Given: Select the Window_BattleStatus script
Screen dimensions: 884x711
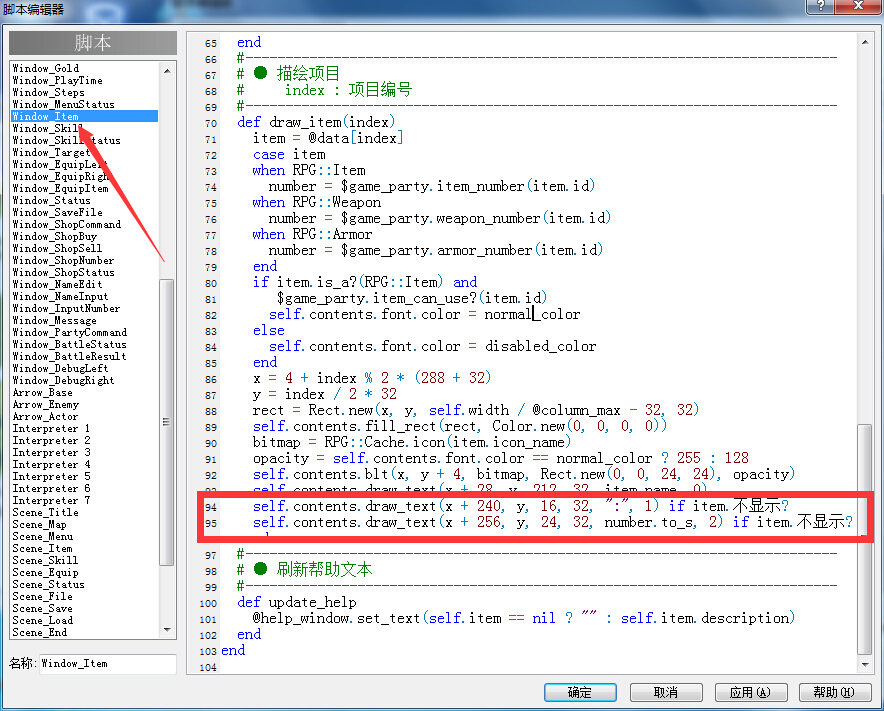Looking at the screenshot, I should pyautogui.click(x=69, y=345).
